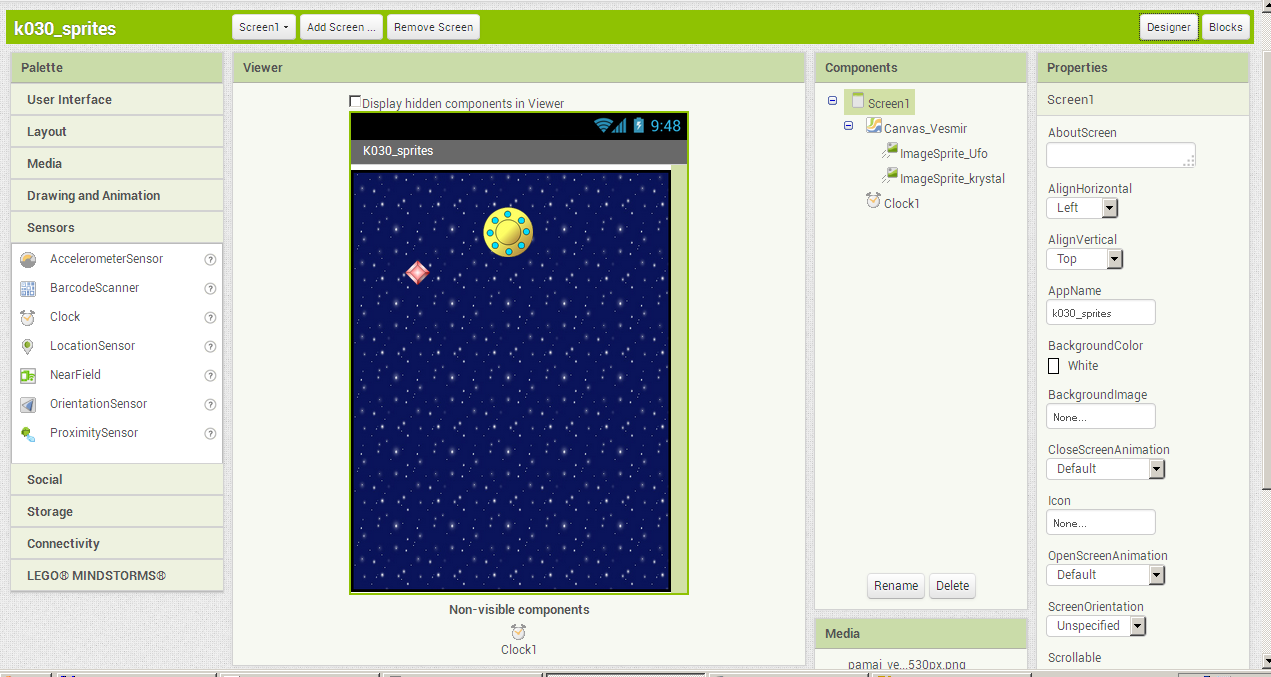
Task: Open the CloseScreenAnimation dropdown
Action: point(1106,469)
